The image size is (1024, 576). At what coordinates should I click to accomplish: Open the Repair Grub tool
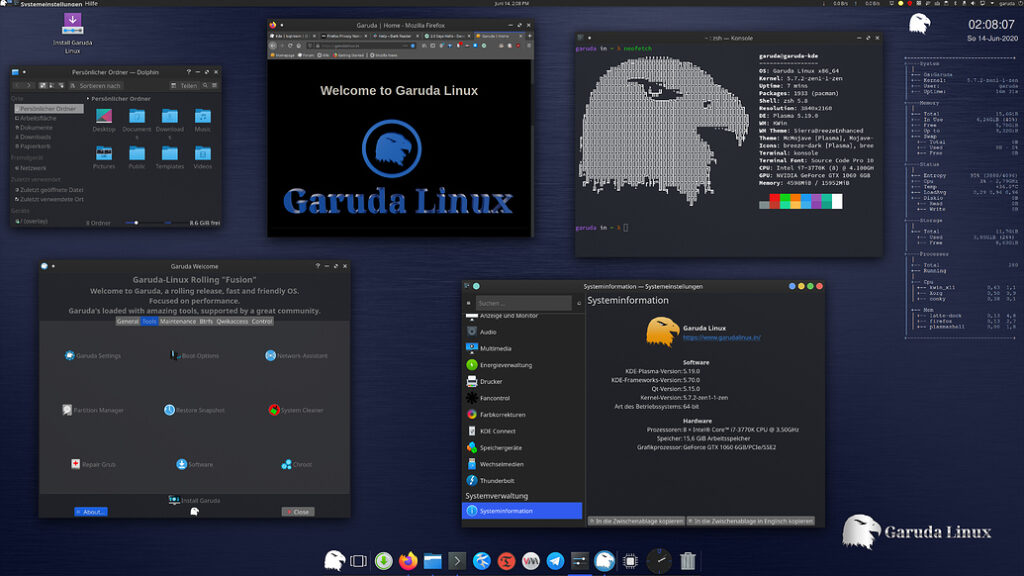75,463
